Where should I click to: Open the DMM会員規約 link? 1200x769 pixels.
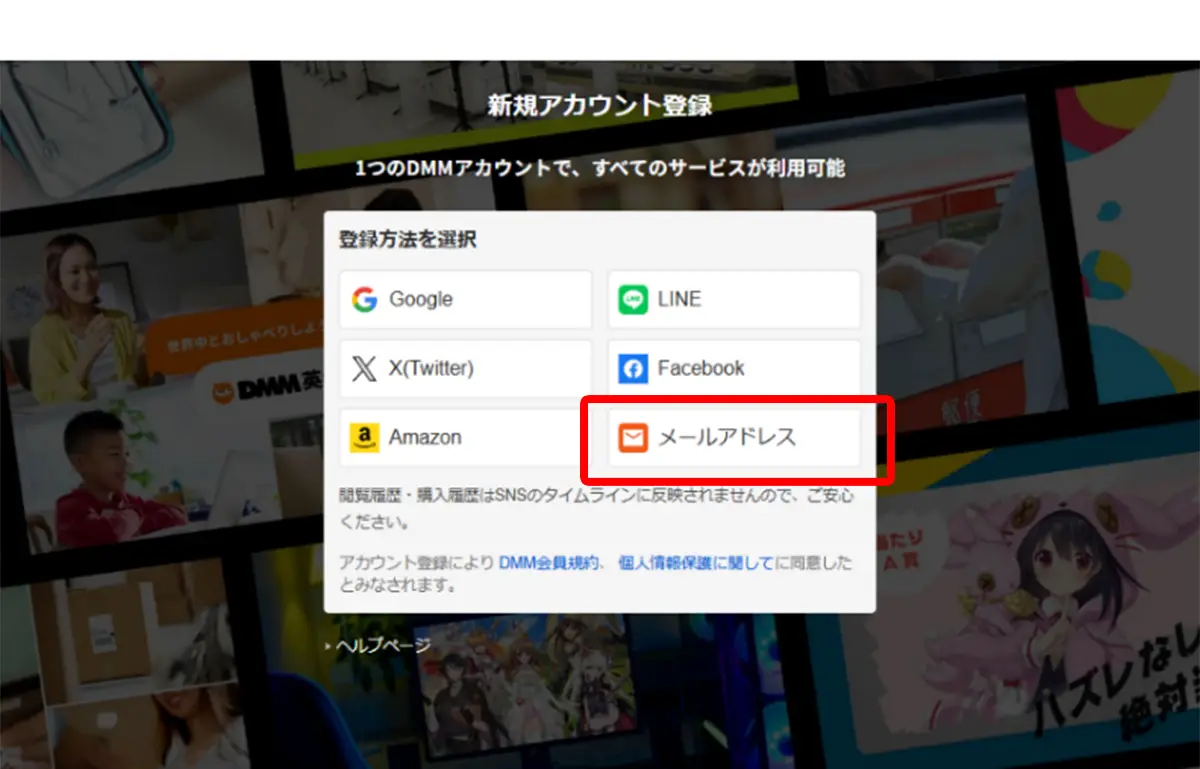coord(549,564)
